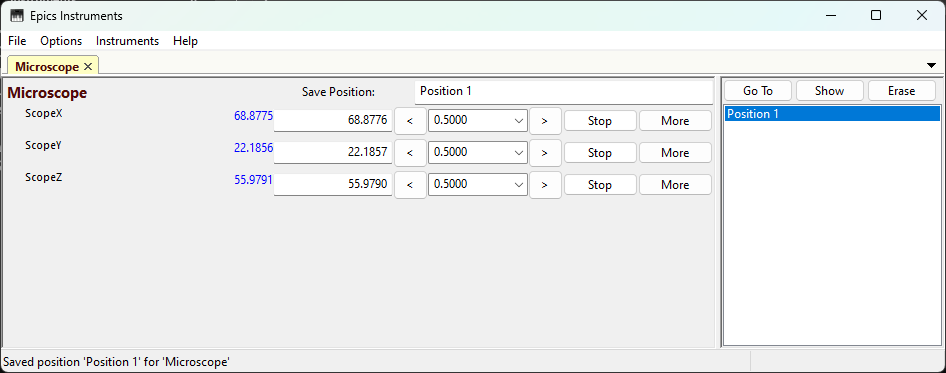Image resolution: width=946 pixels, height=373 pixels.
Task: Step ScopeX forward with > button
Action: 545,121
